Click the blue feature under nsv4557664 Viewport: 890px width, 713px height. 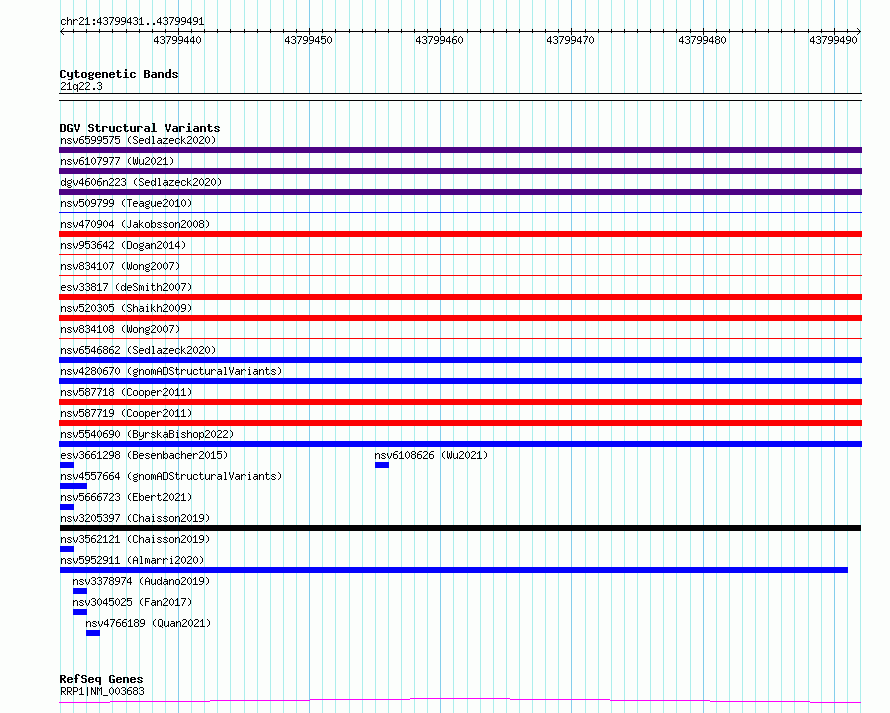73,486
